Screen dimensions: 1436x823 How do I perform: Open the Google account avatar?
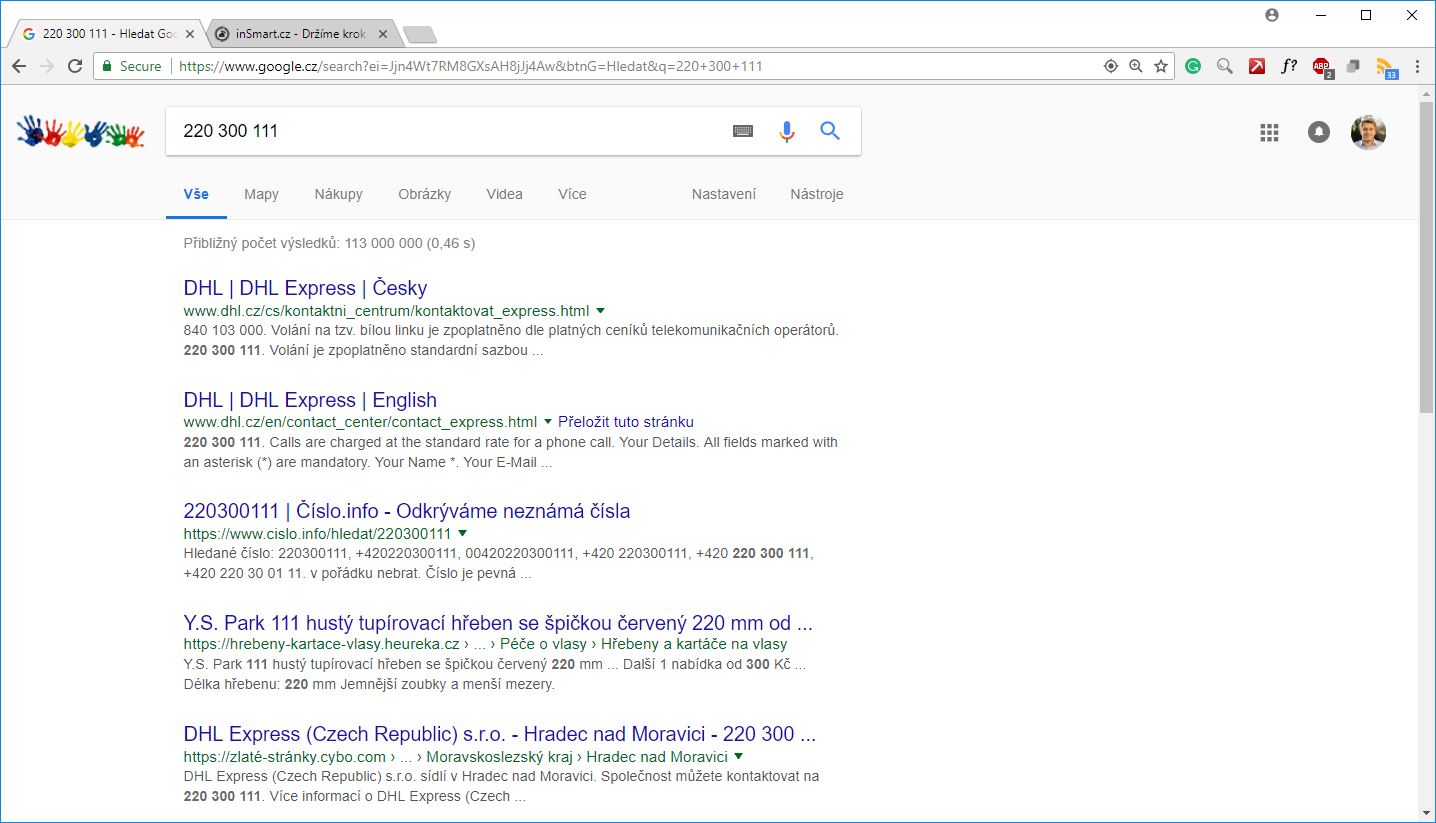coord(1368,132)
